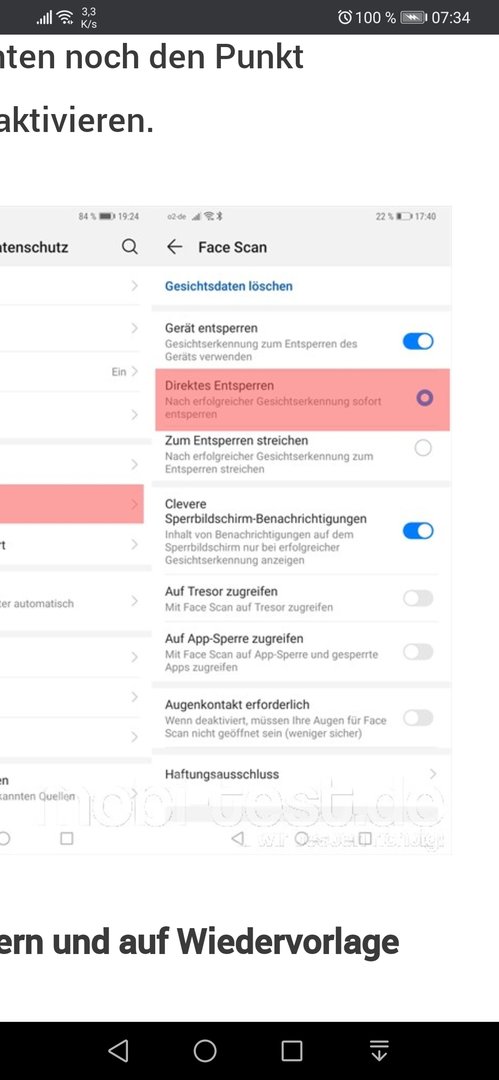Toggle the Augenkontakt erforderlich switch
Viewport: 499px width, 1080px height.
click(x=418, y=718)
